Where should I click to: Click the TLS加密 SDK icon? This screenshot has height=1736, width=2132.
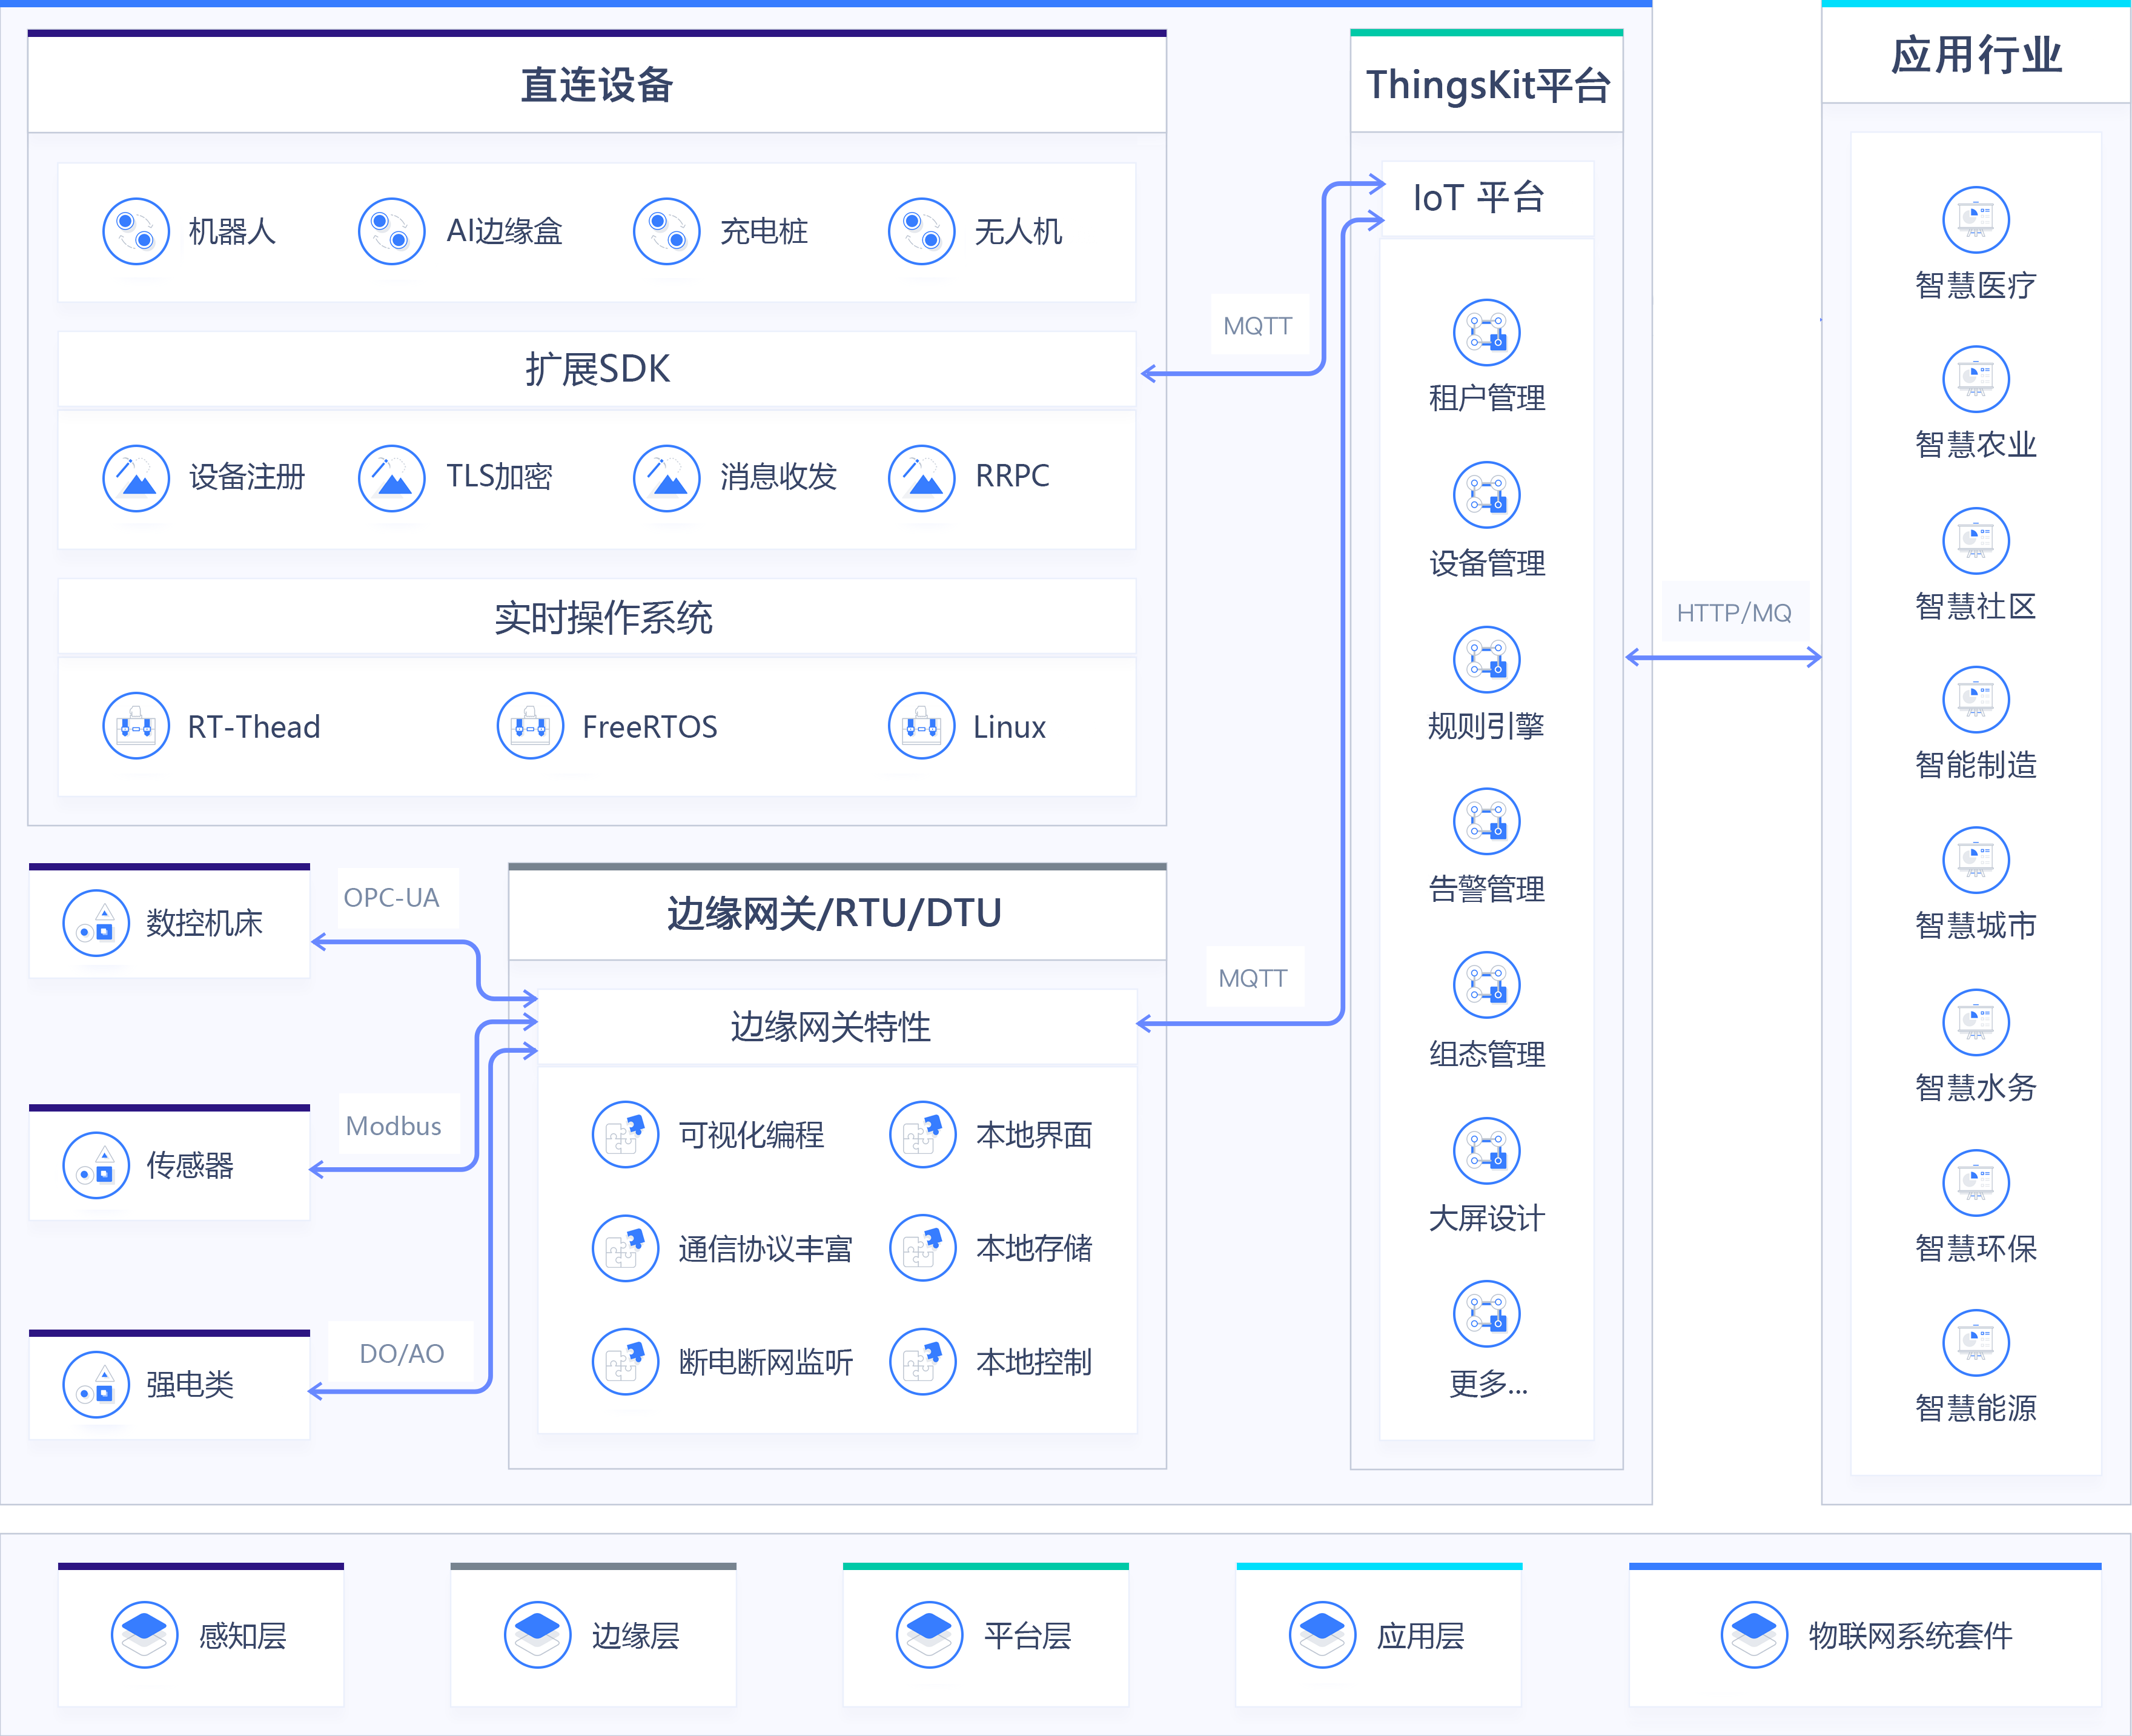(x=392, y=478)
